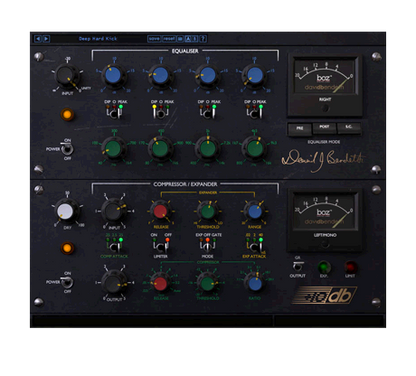Click the fourth green EQ frequency knob
416x376 pixels.
[254, 148]
